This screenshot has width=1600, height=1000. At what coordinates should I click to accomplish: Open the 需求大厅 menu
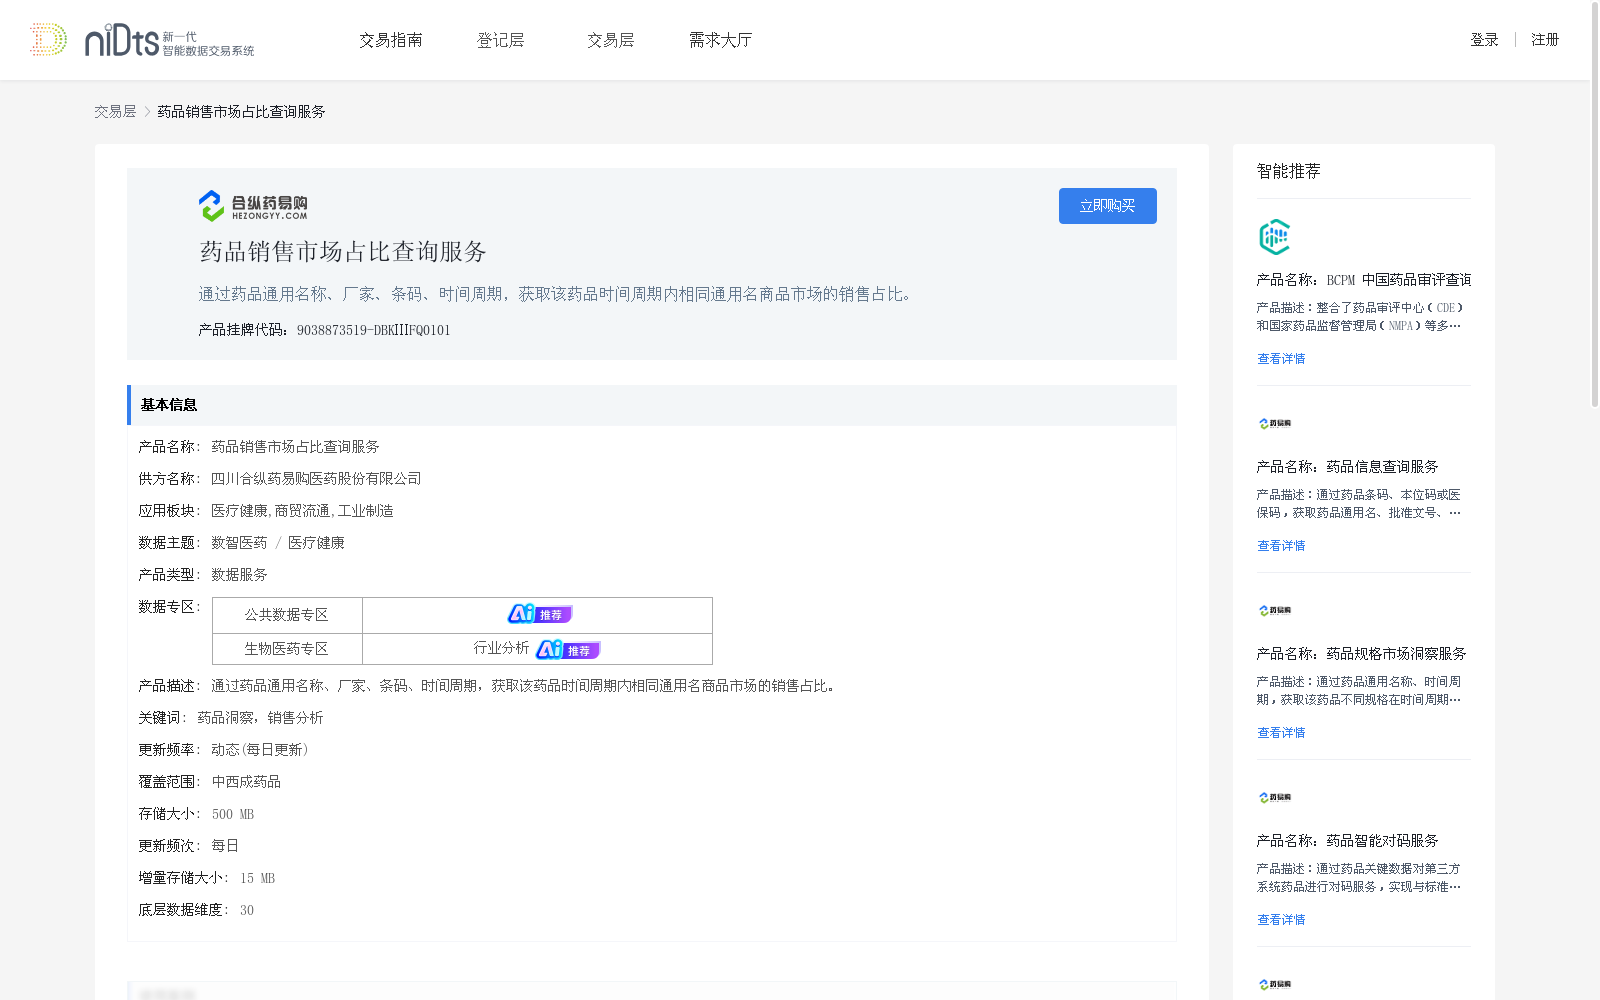[x=720, y=40]
